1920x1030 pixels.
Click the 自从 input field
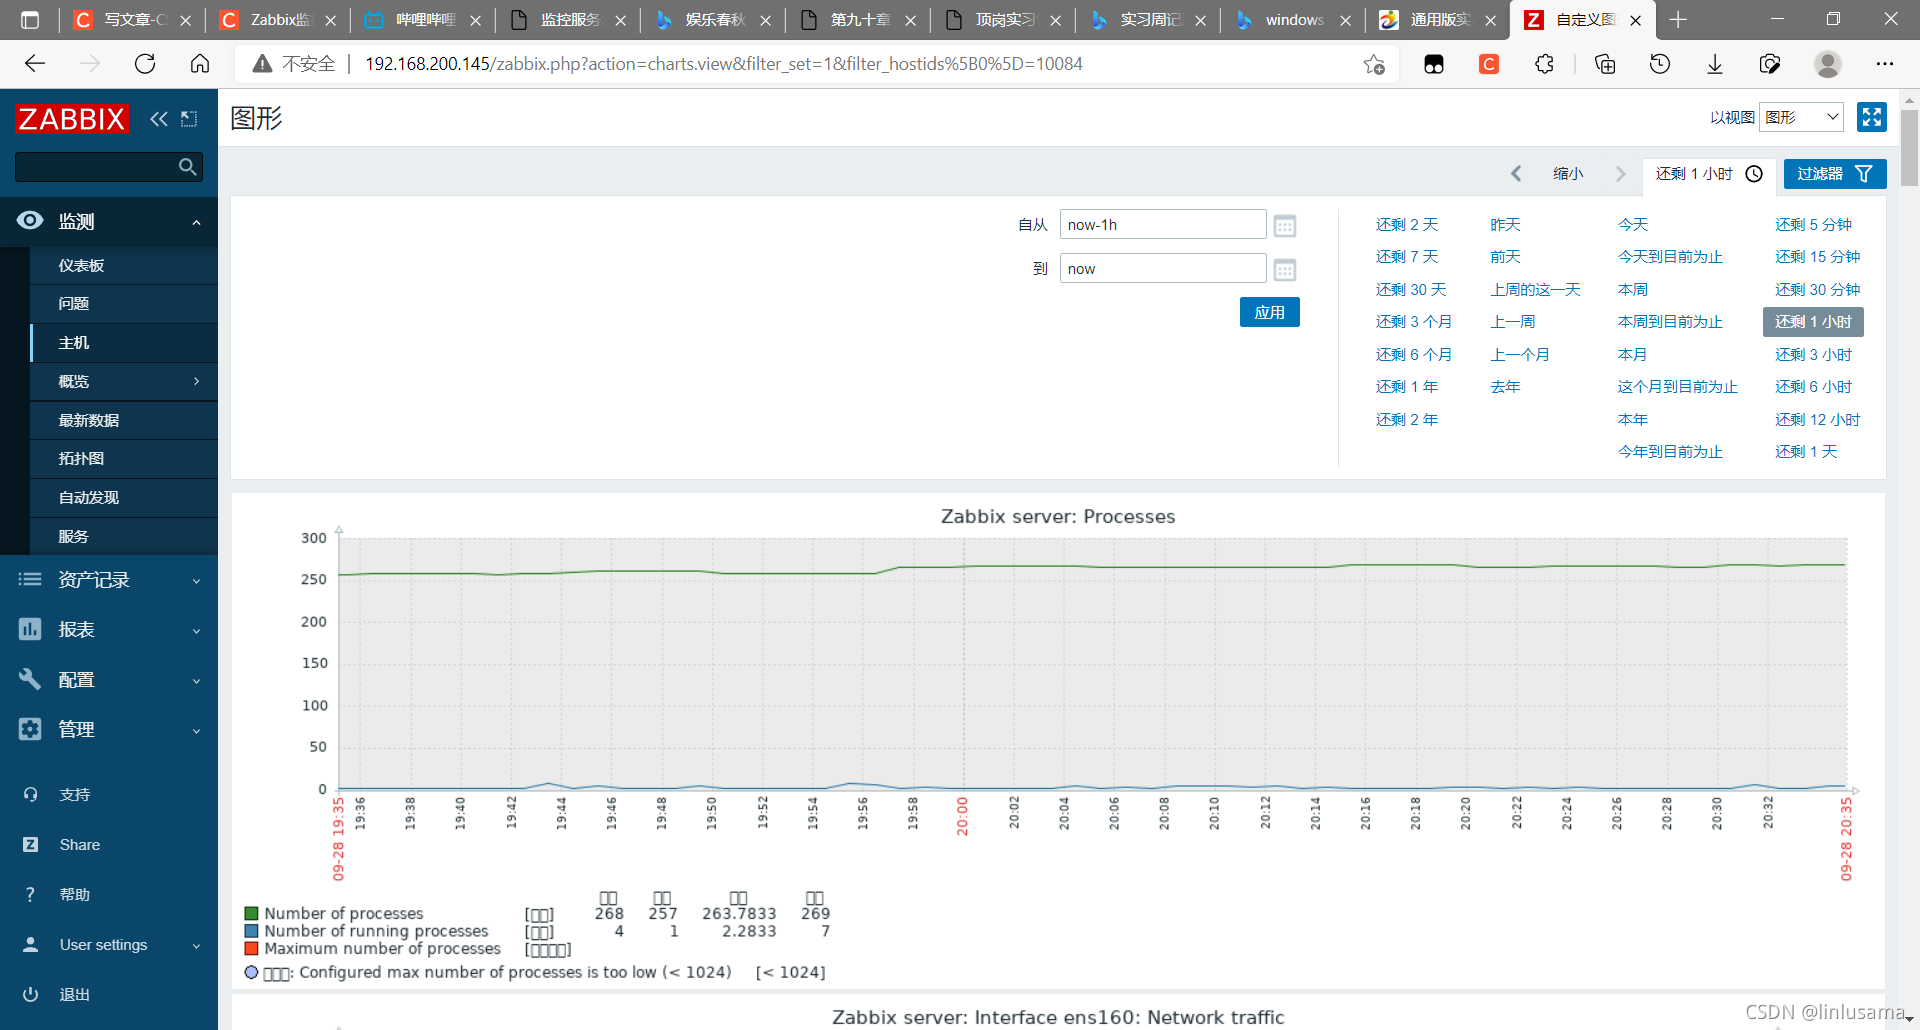(x=1163, y=225)
